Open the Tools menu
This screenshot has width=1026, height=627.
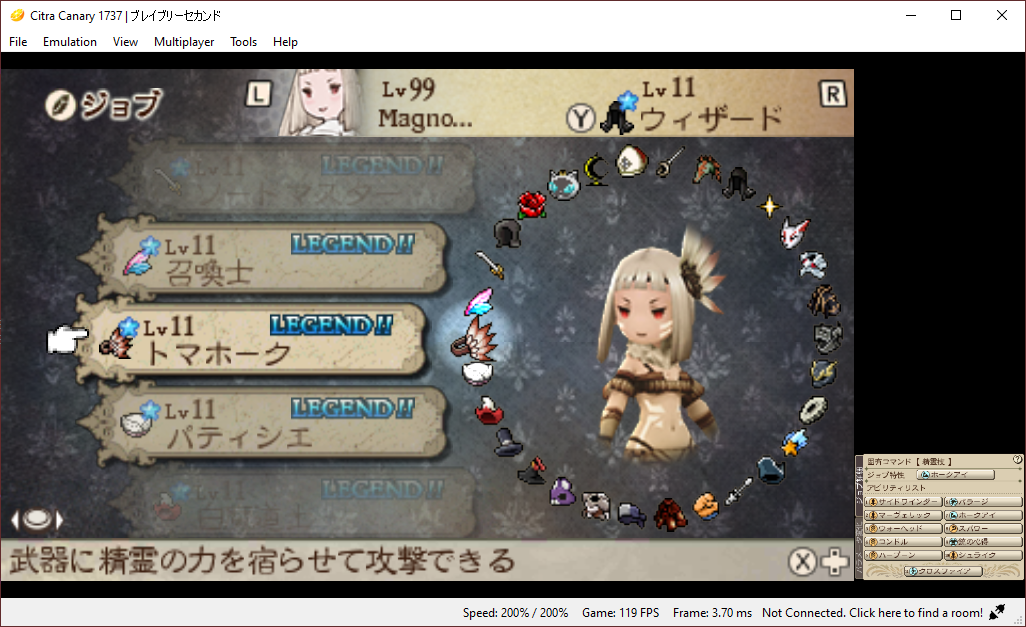[243, 42]
